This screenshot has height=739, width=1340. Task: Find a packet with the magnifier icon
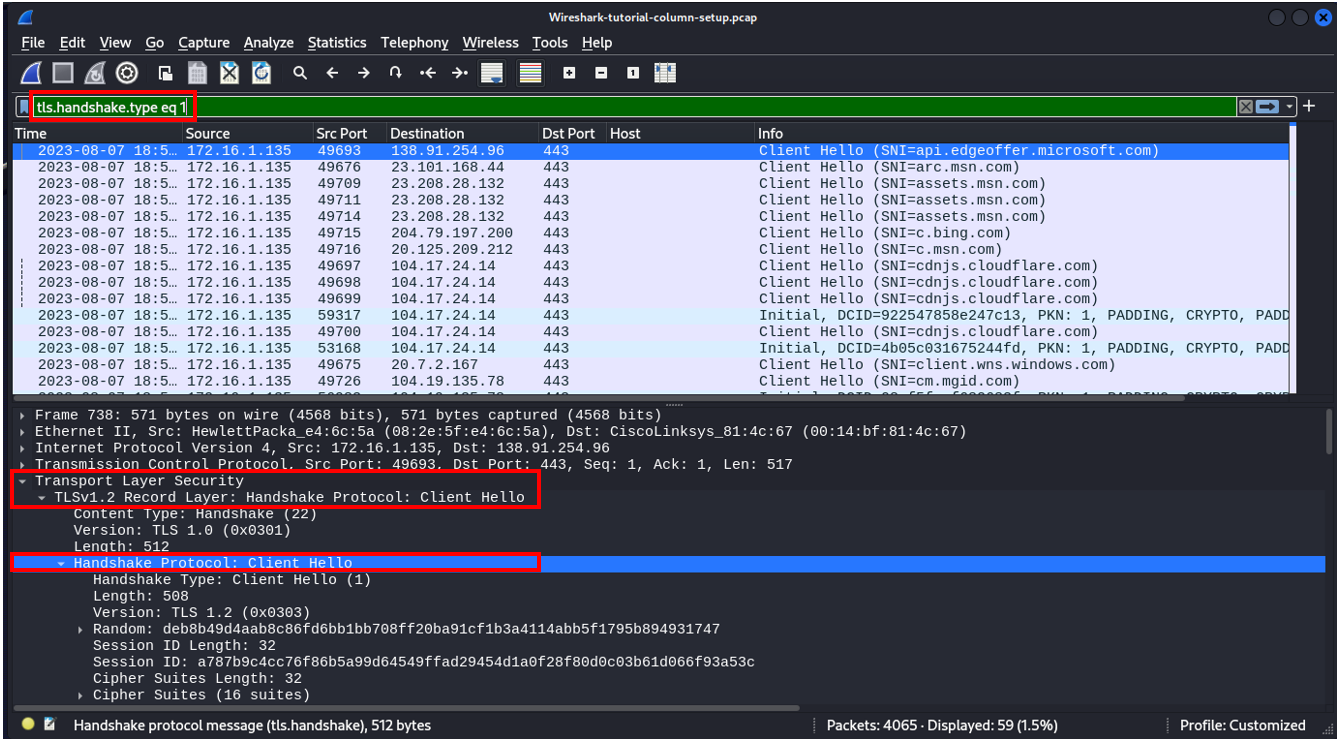[x=300, y=73]
